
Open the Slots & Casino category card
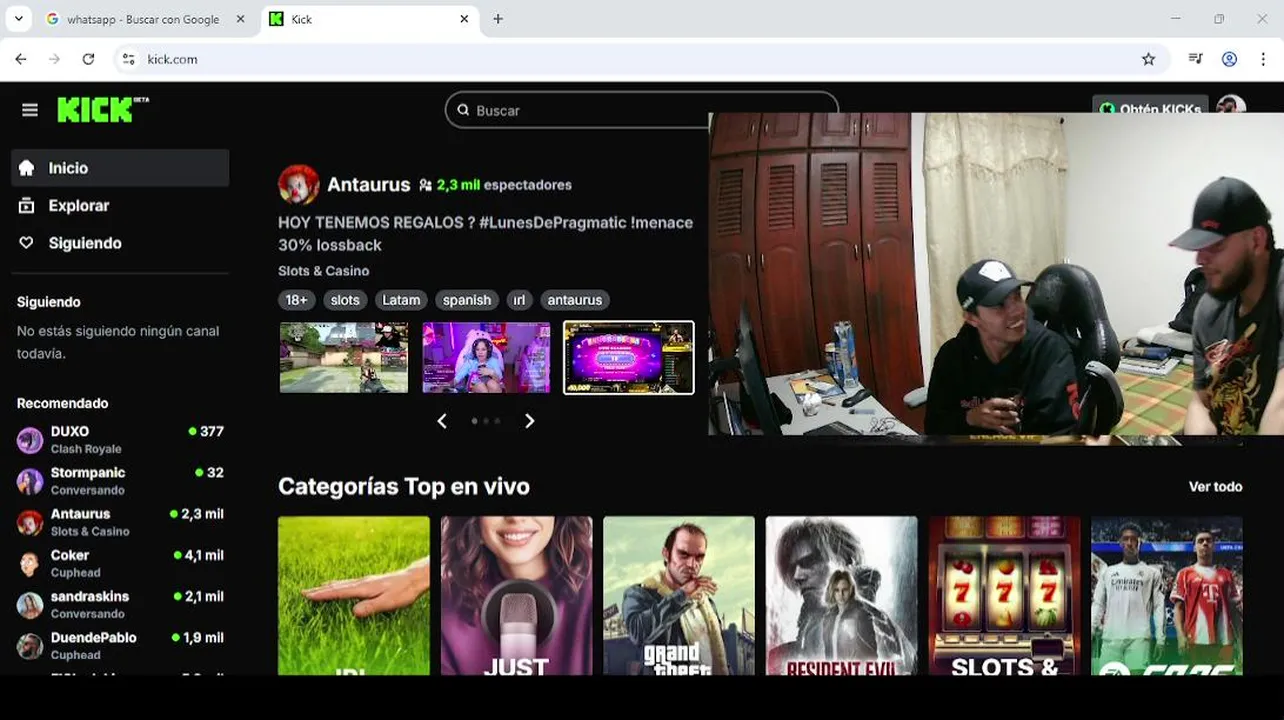pos(1004,595)
